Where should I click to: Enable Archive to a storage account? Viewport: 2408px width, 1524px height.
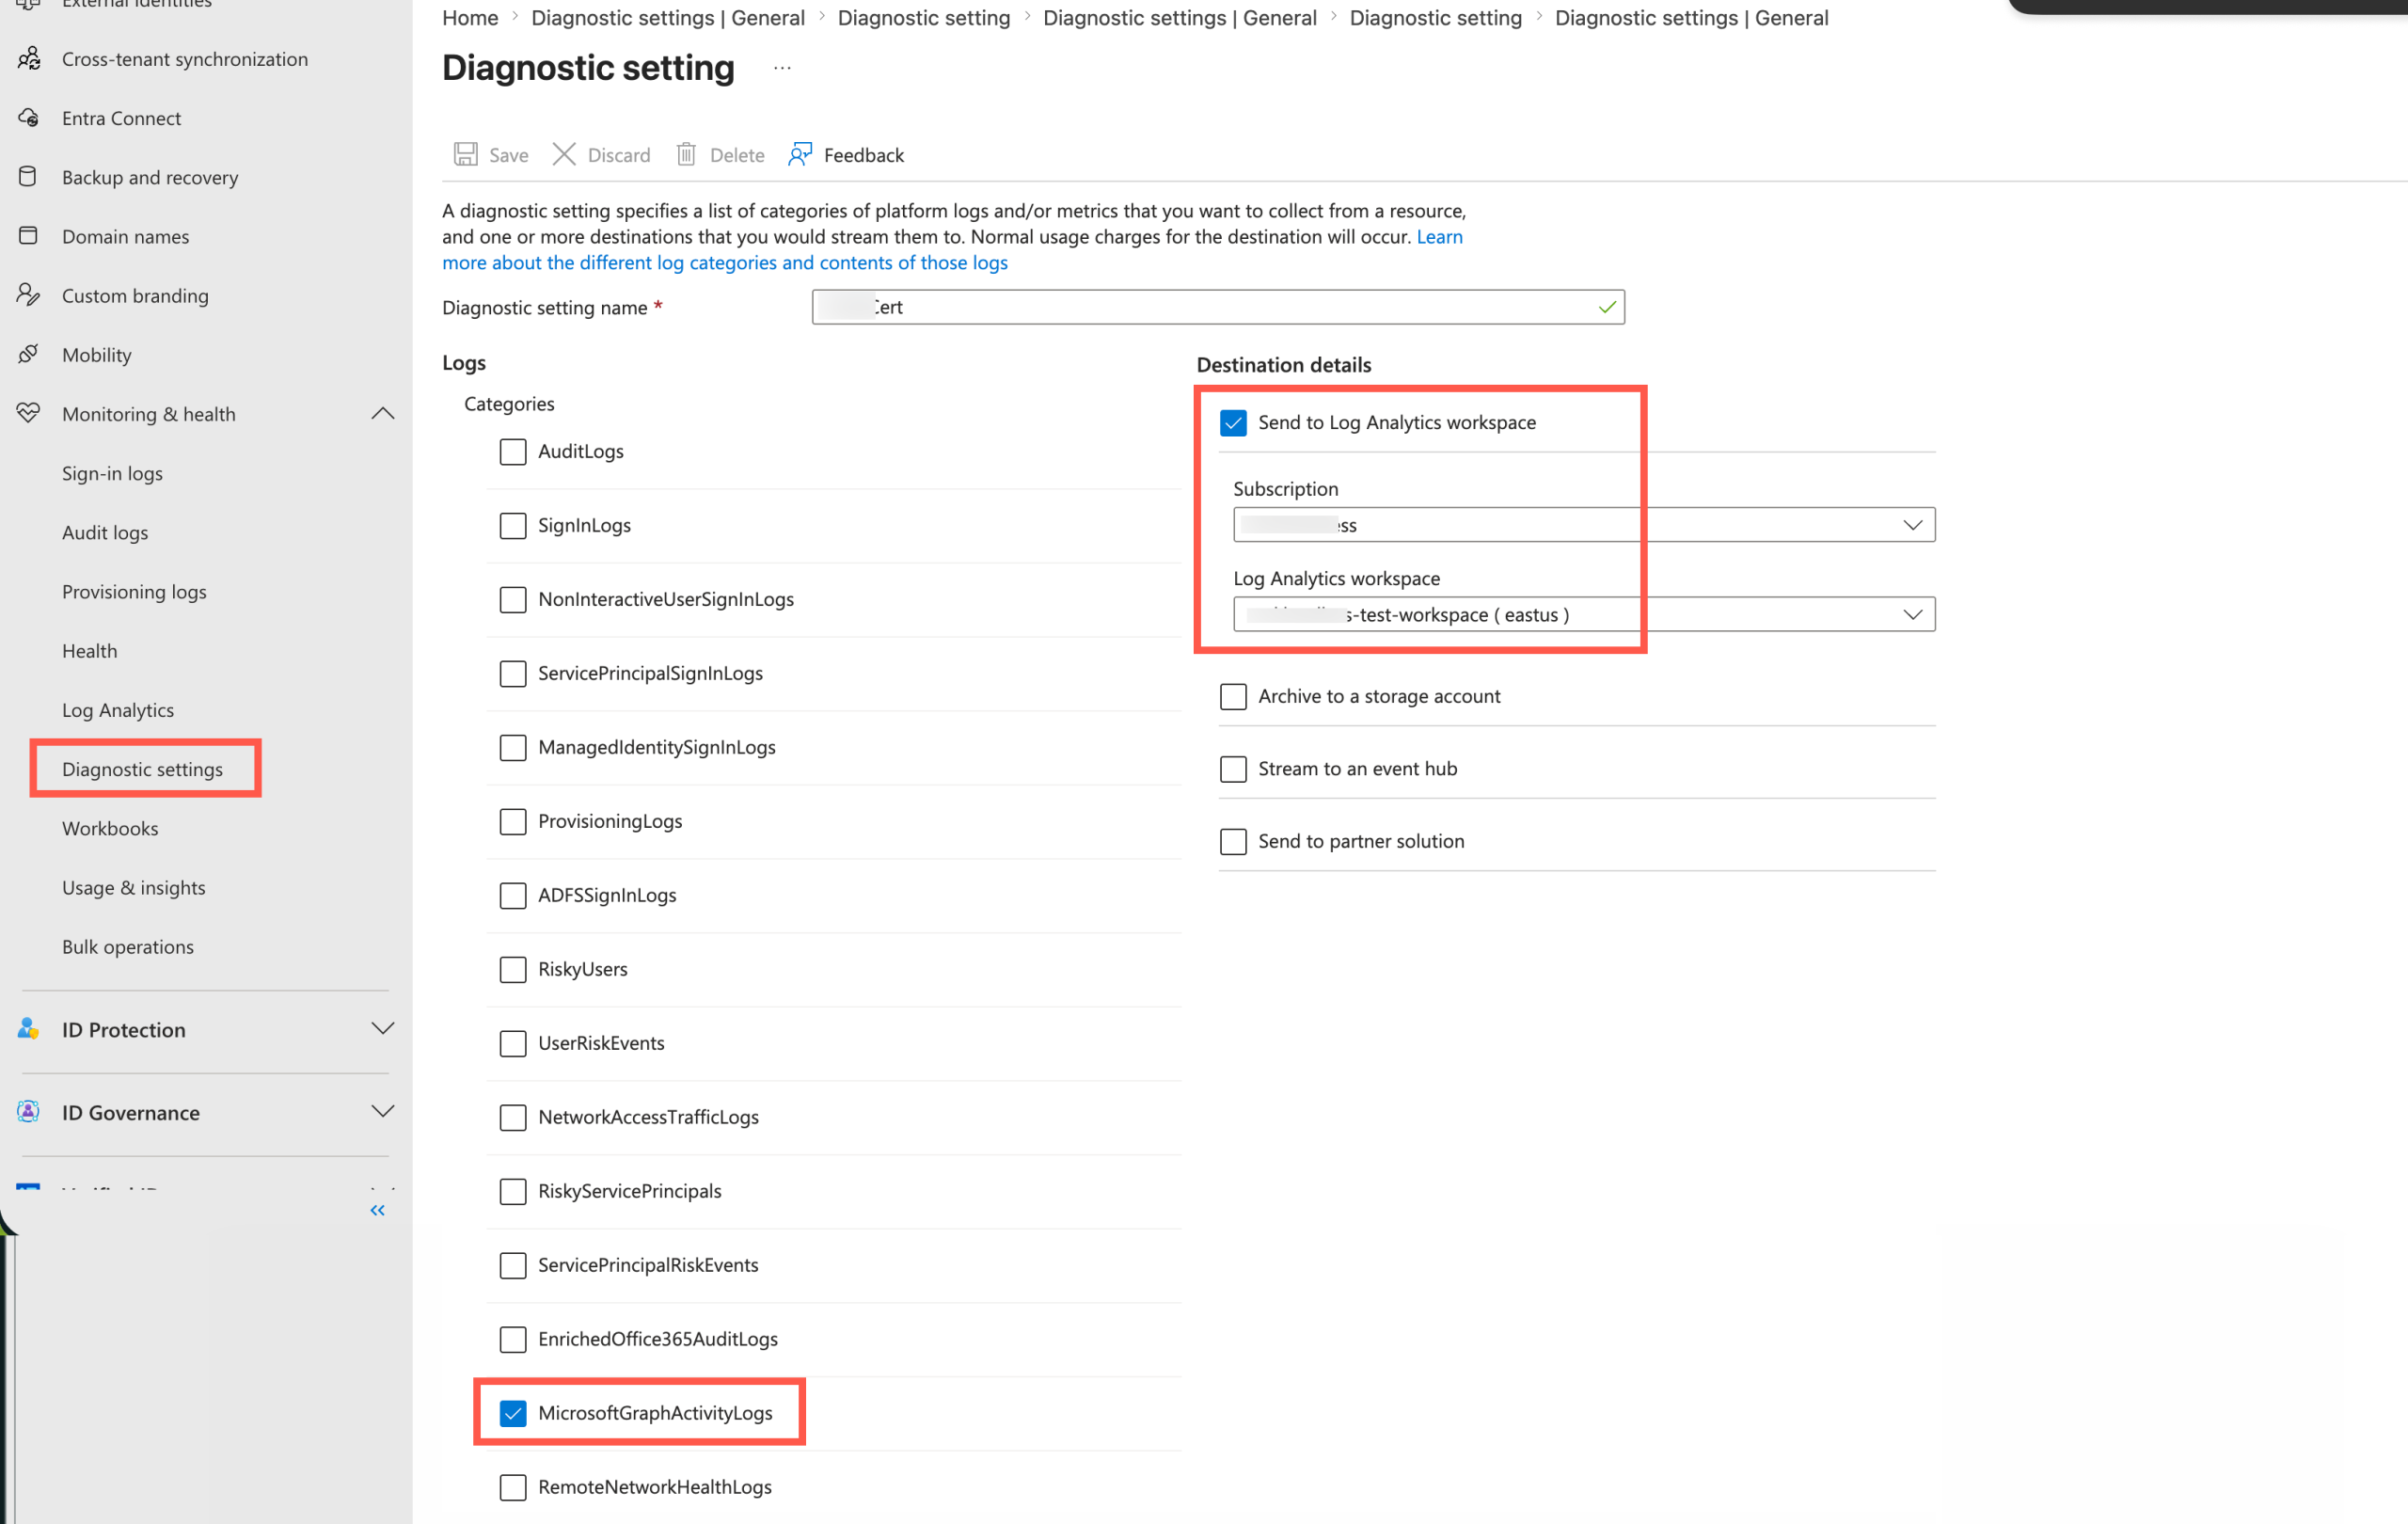click(1233, 696)
